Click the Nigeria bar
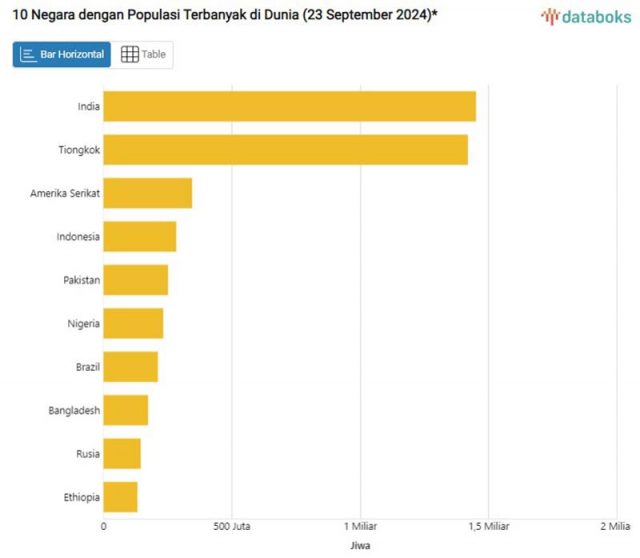Image resolution: width=640 pixels, height=558 pixels. point(133,323)
